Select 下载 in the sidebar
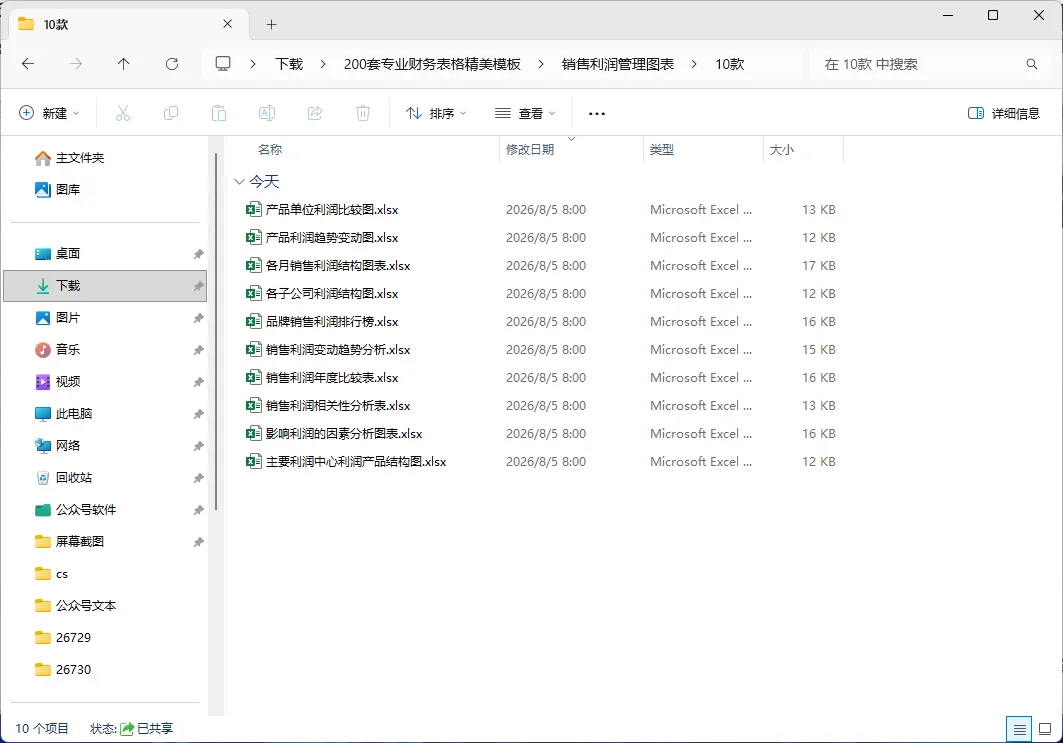1063x743 pixels. click(x=105, y=285)
